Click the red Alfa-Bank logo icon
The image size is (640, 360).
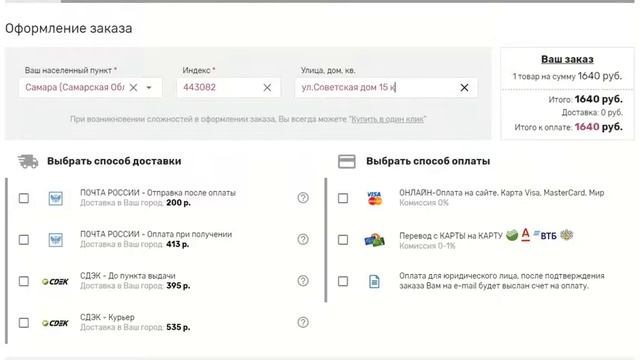click(x=526, y=235)
